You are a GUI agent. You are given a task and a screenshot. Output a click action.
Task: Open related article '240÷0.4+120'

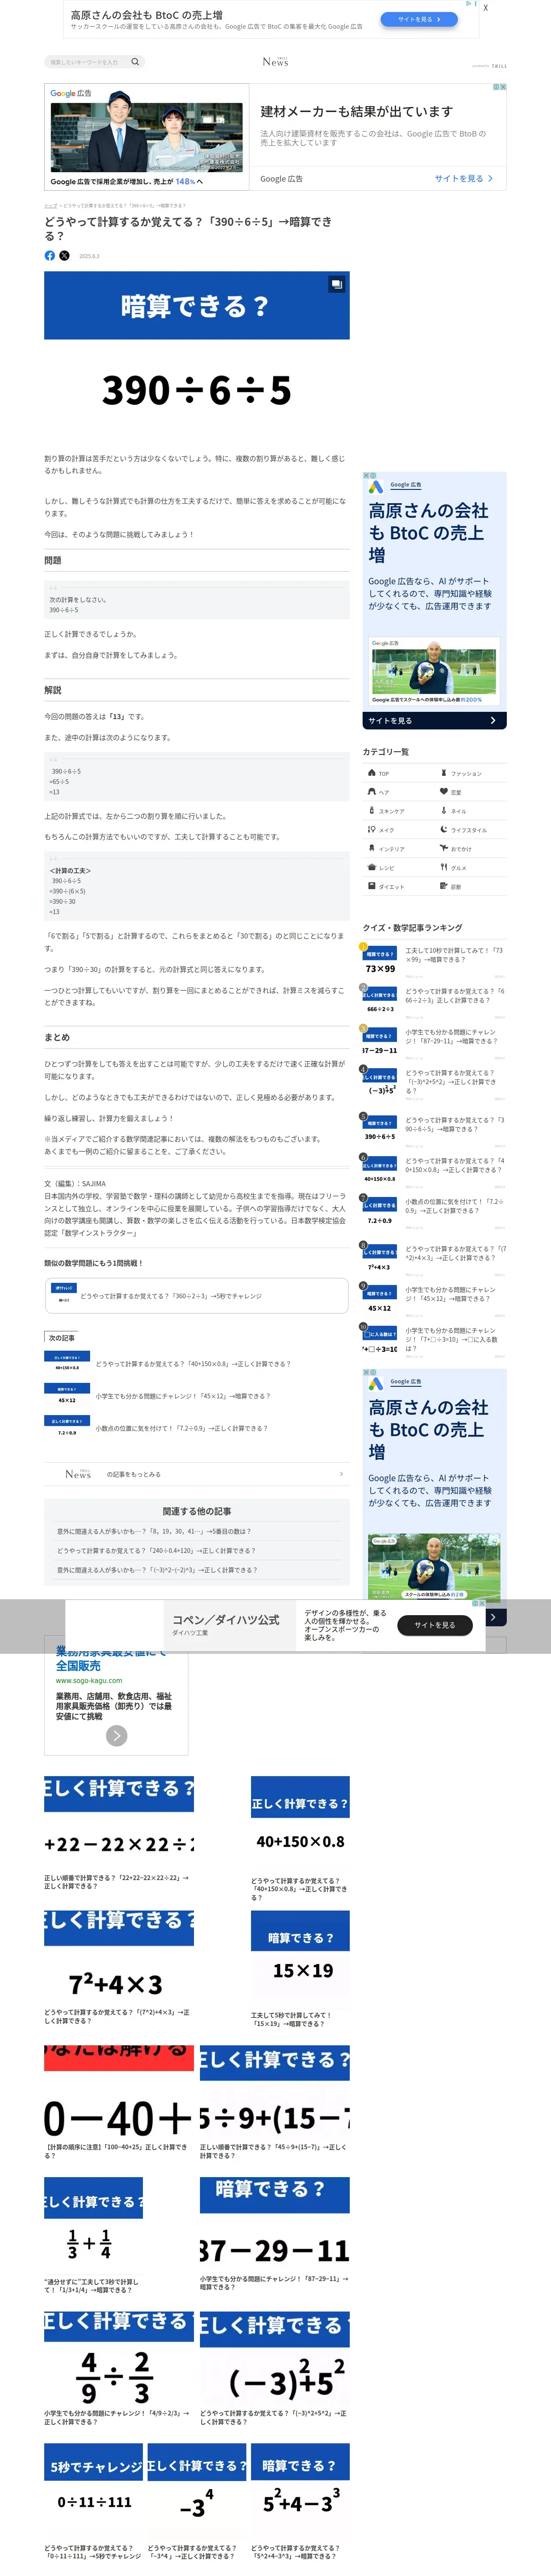[156, 1551]
